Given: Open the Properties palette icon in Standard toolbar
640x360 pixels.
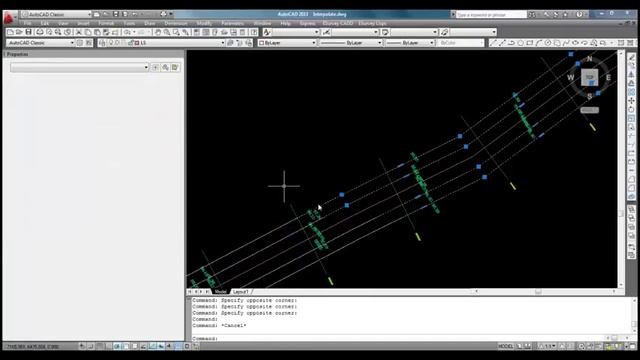Looking at the screenshot, I should tap(197, 32).
